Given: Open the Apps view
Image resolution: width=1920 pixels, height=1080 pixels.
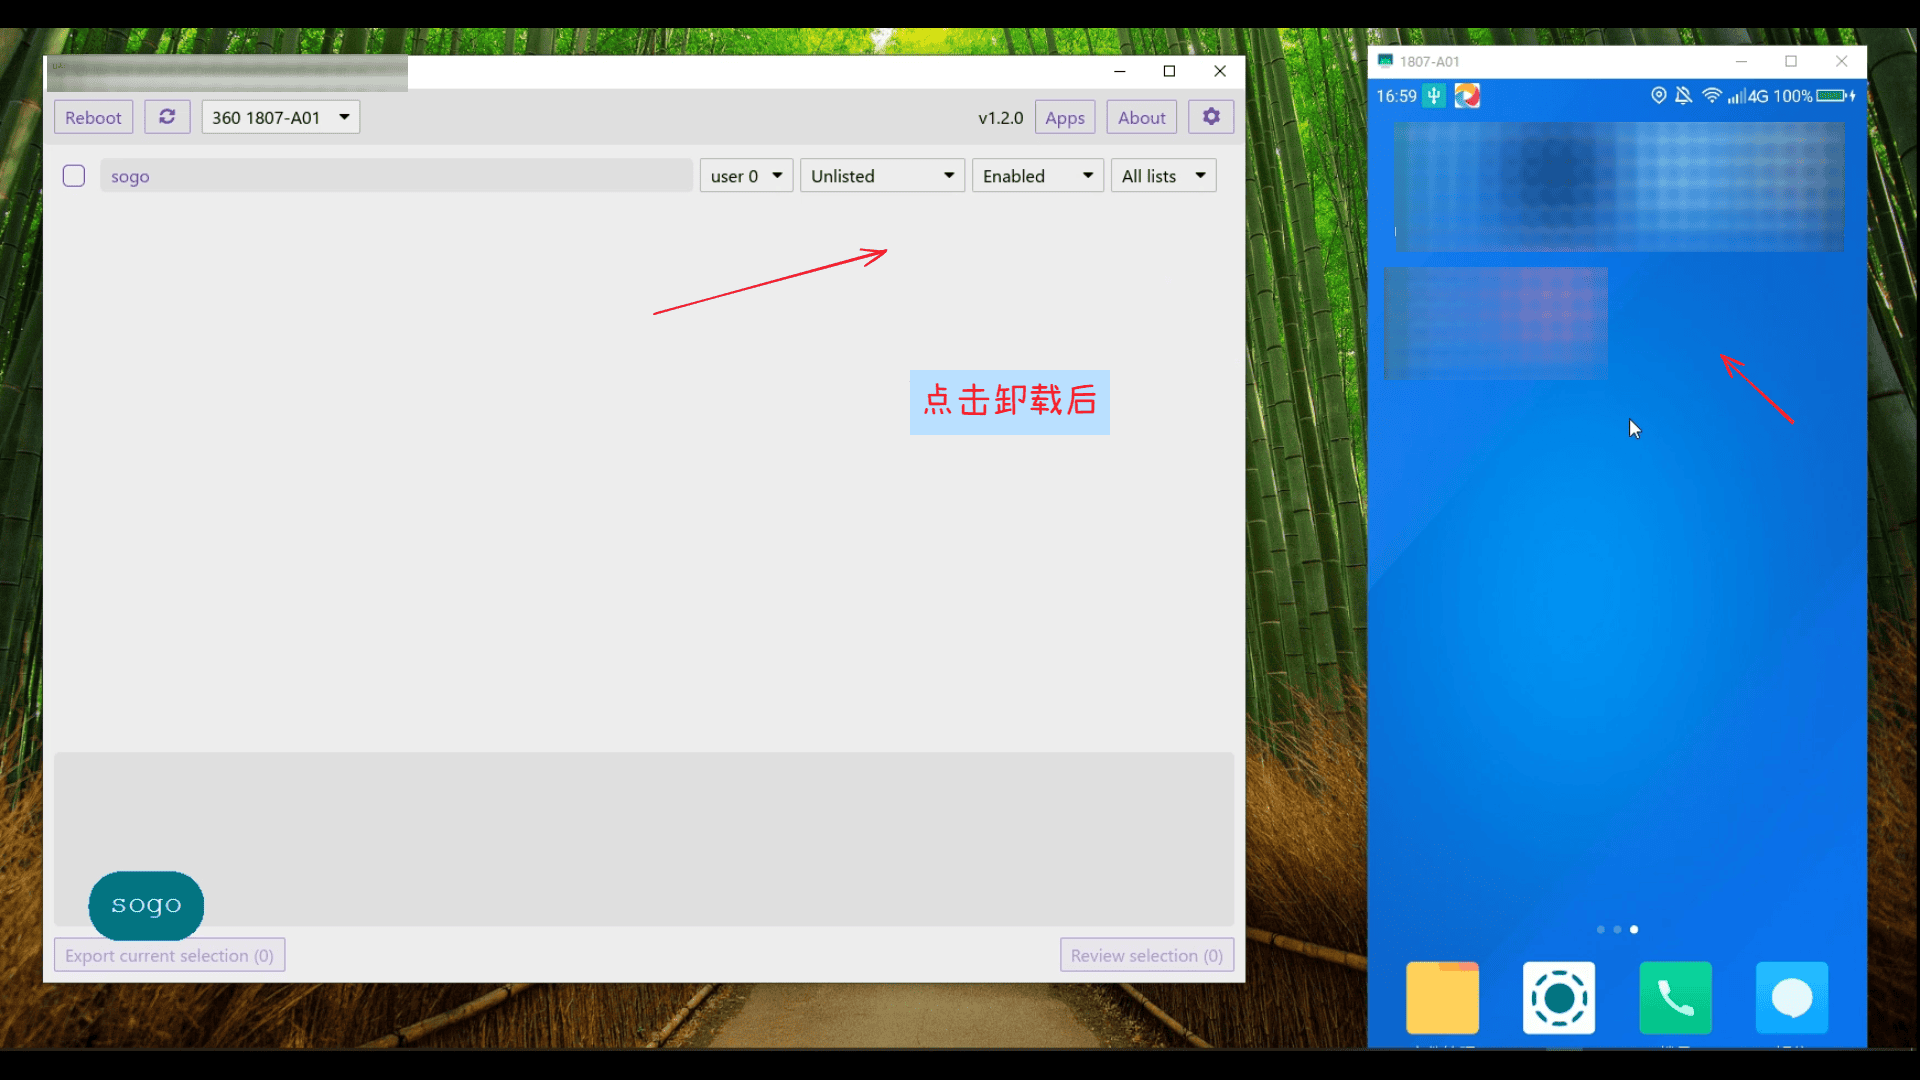Looking at the screenshot, I should pos(1065,117).
